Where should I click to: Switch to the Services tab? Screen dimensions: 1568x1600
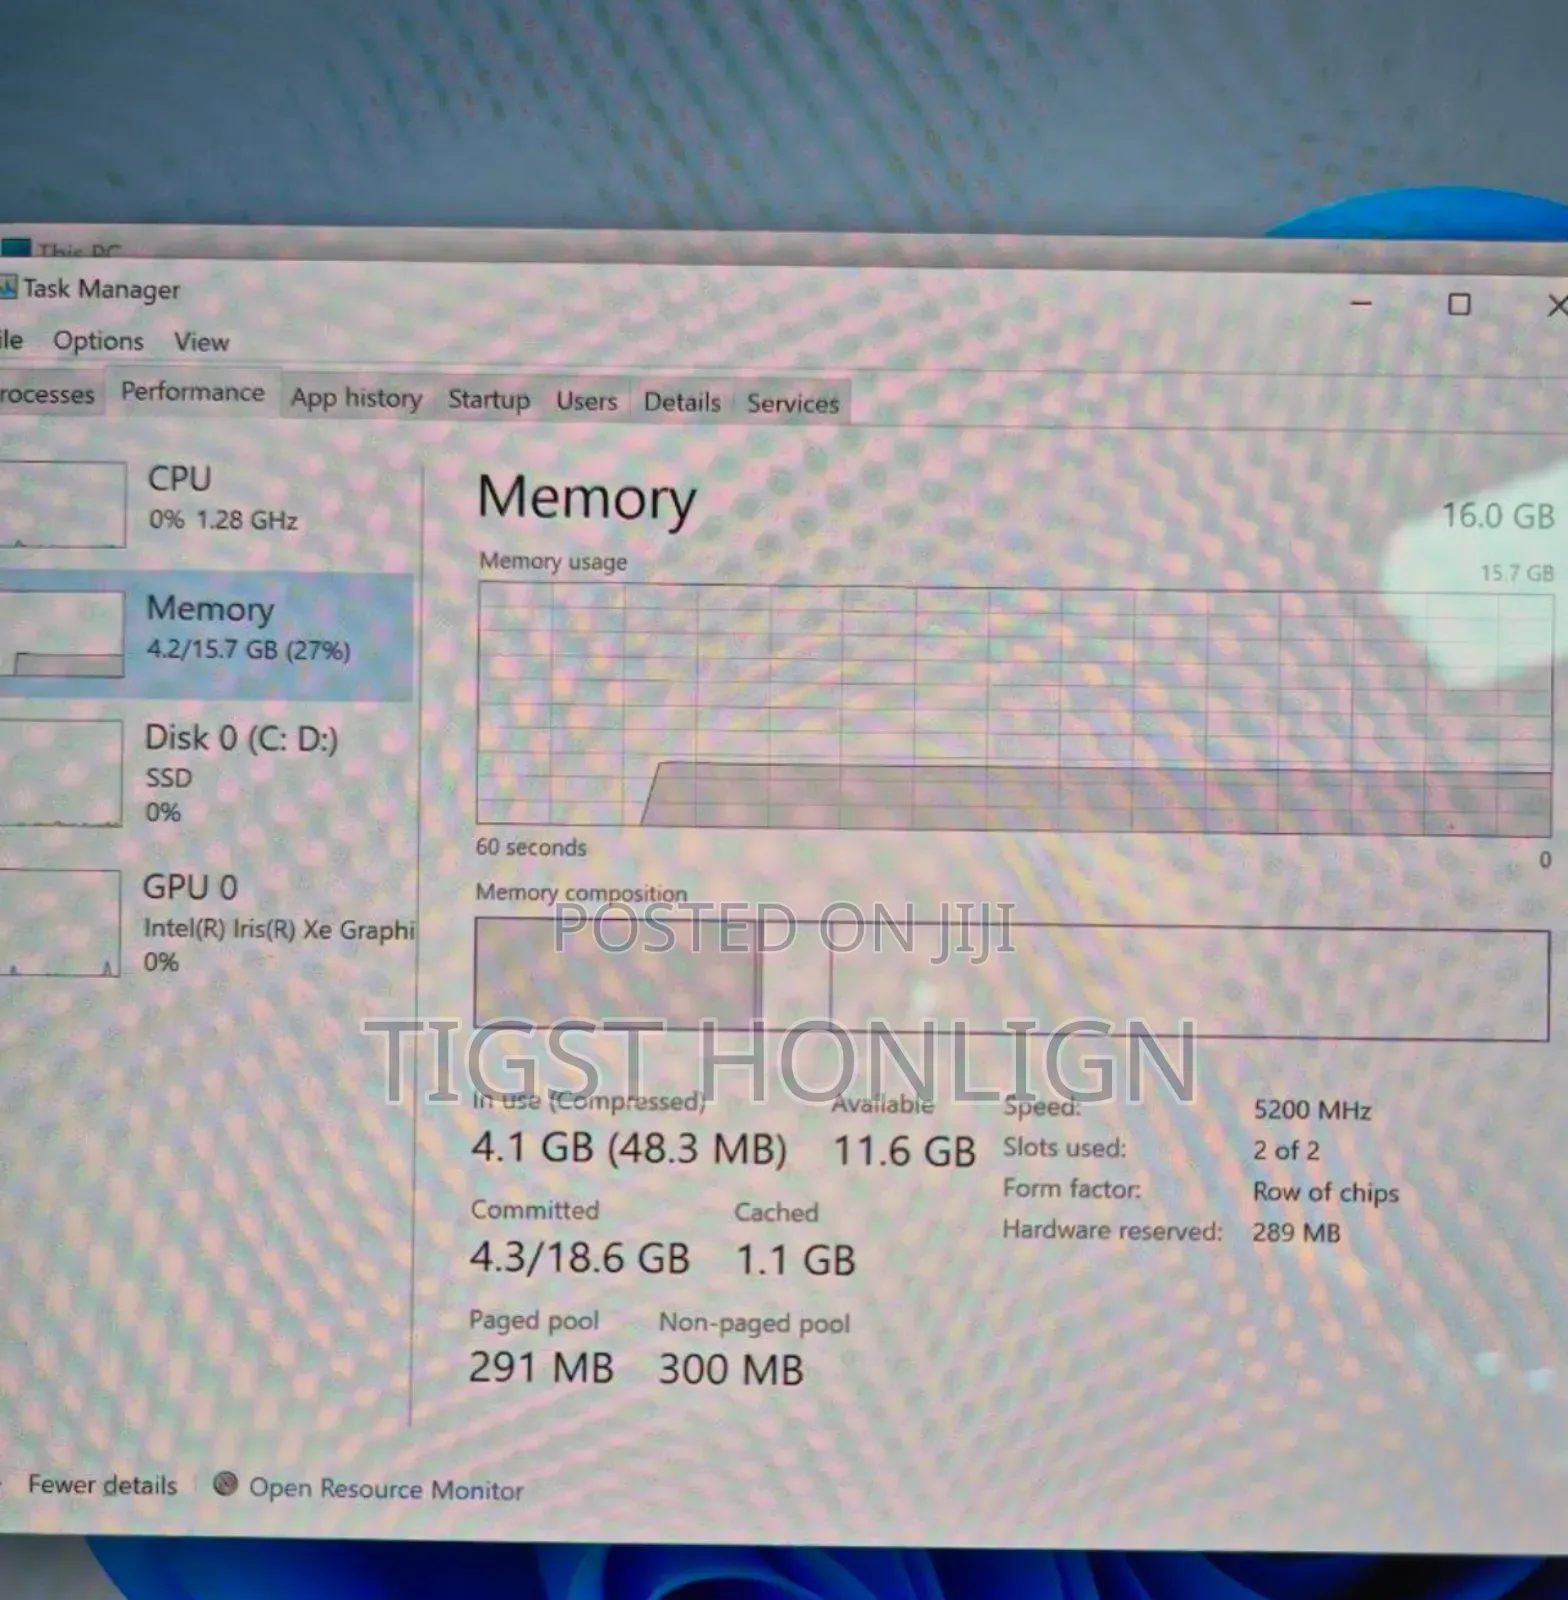793,404
